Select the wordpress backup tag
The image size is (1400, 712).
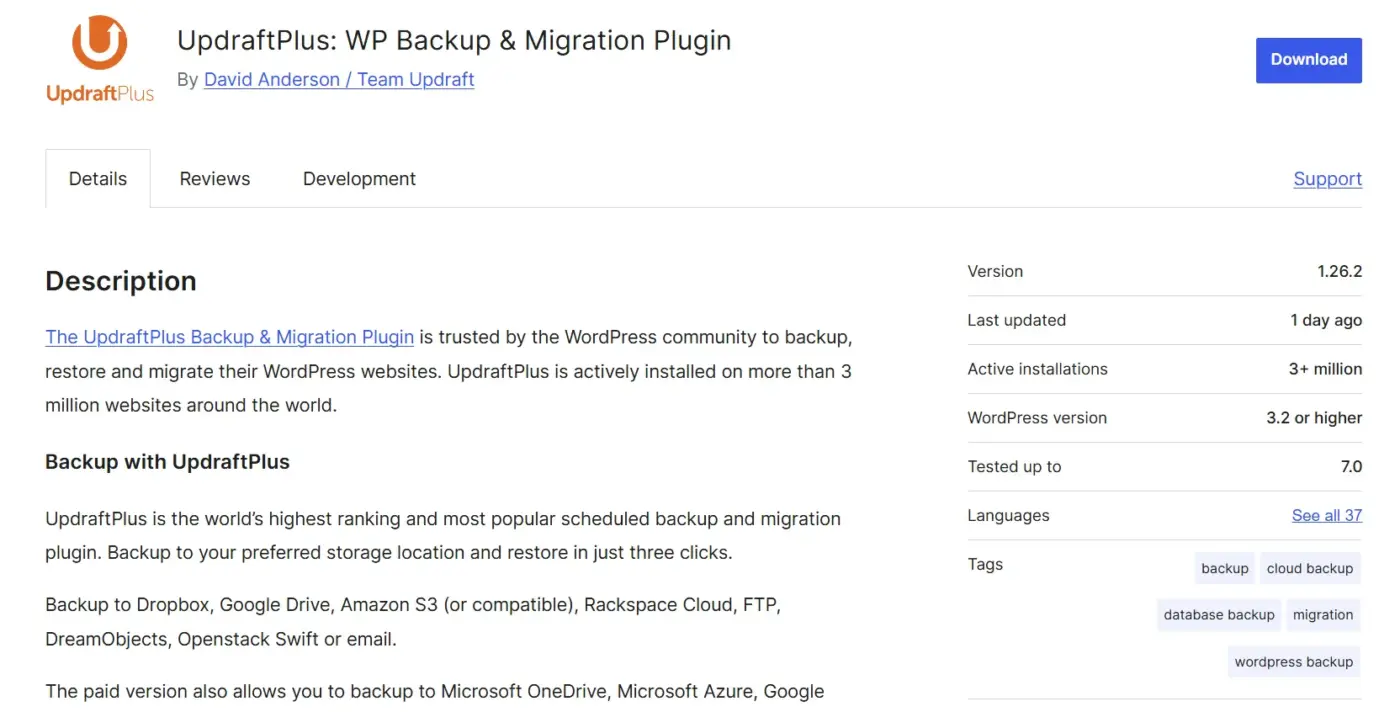tap(1293, 662)
